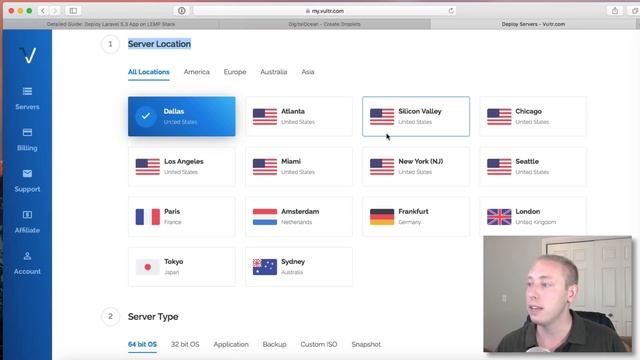Open the Custom ISO tab
Image resolution: width=640 pixels, height=360 pixels.
[x=319, y=344]
